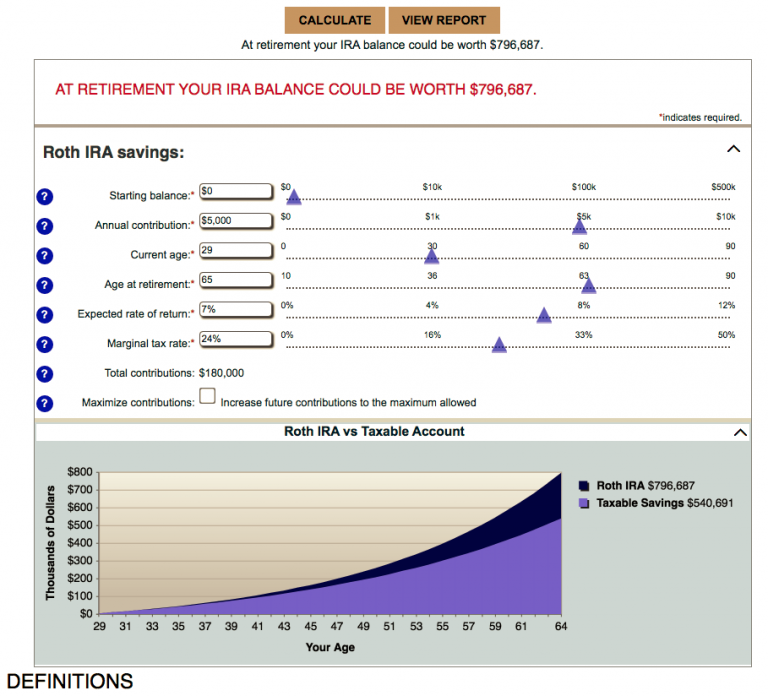Click the red retirement balance headline
Image resolution: width=768 pixels, height=696 pixels.
point(296,90)
